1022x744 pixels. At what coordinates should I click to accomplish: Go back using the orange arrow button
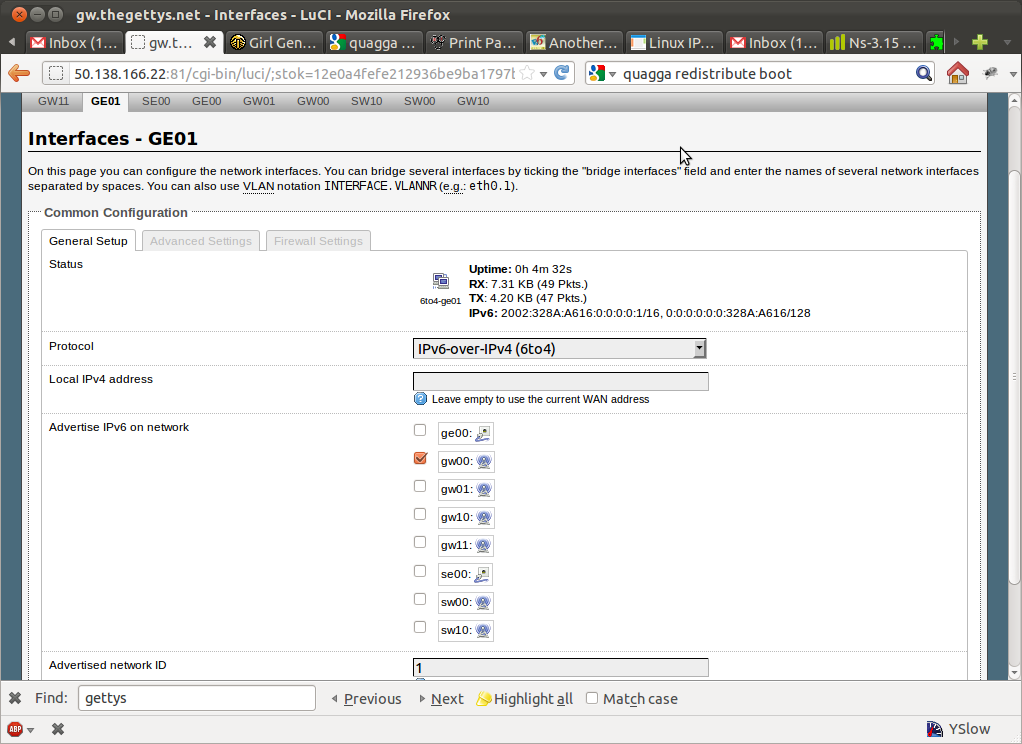pyautogui.click(x=20, y=73)
